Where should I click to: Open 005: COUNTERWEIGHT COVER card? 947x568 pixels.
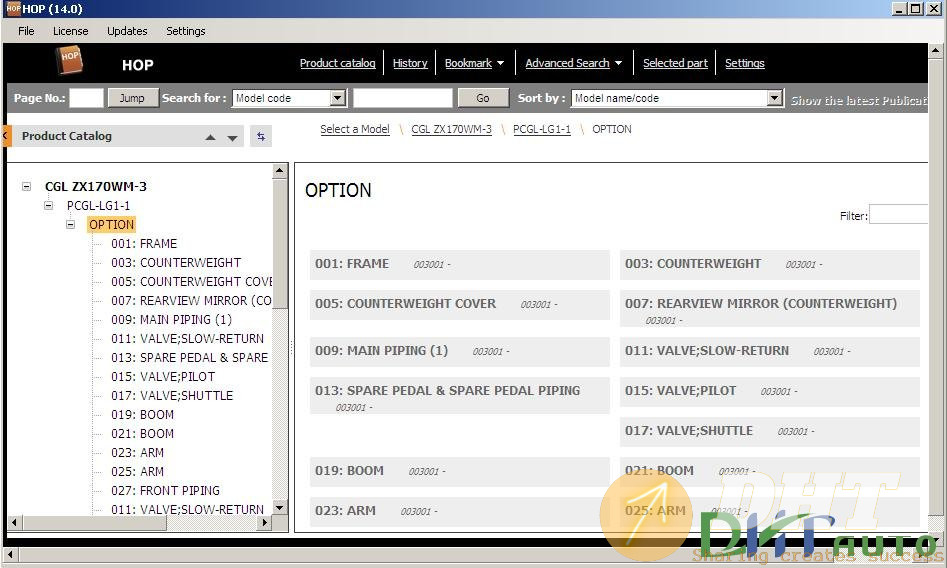coord(460,304)
